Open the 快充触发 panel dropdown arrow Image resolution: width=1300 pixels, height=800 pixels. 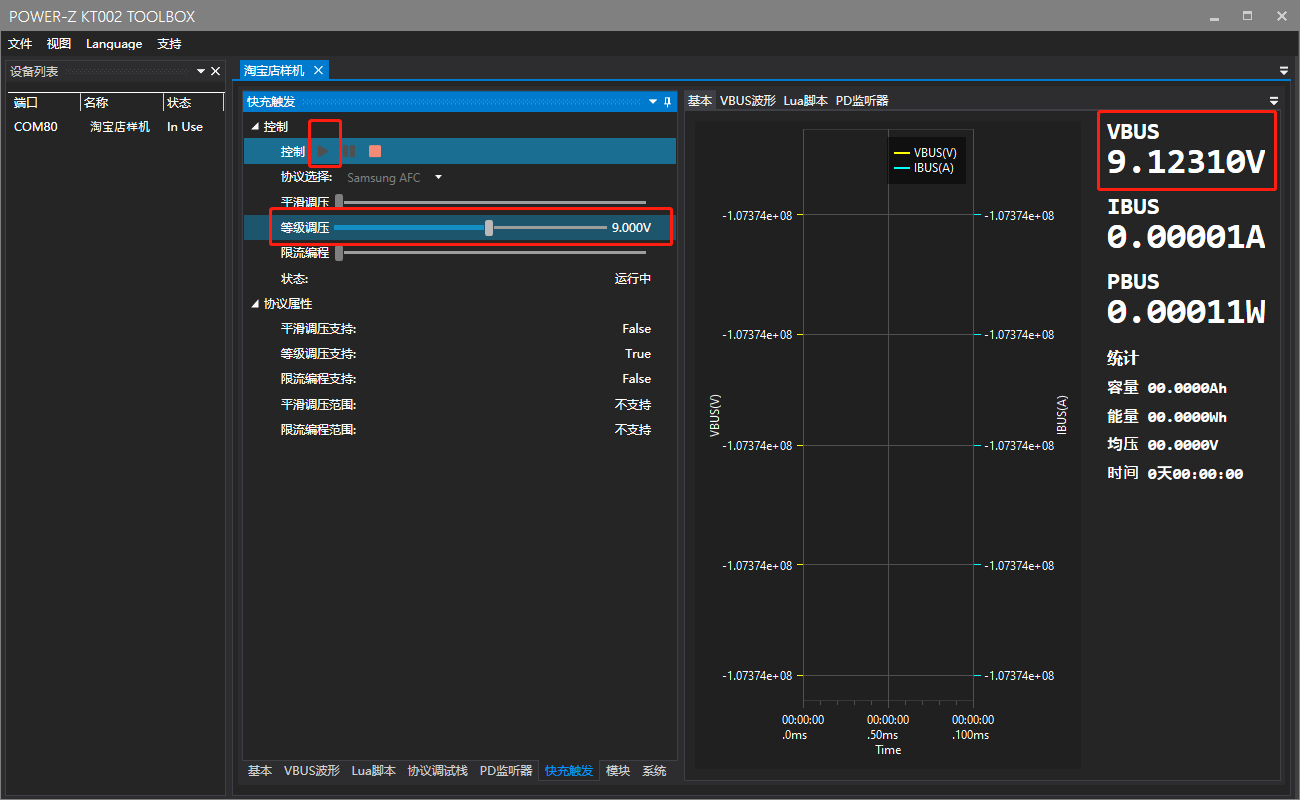(653, 102)
